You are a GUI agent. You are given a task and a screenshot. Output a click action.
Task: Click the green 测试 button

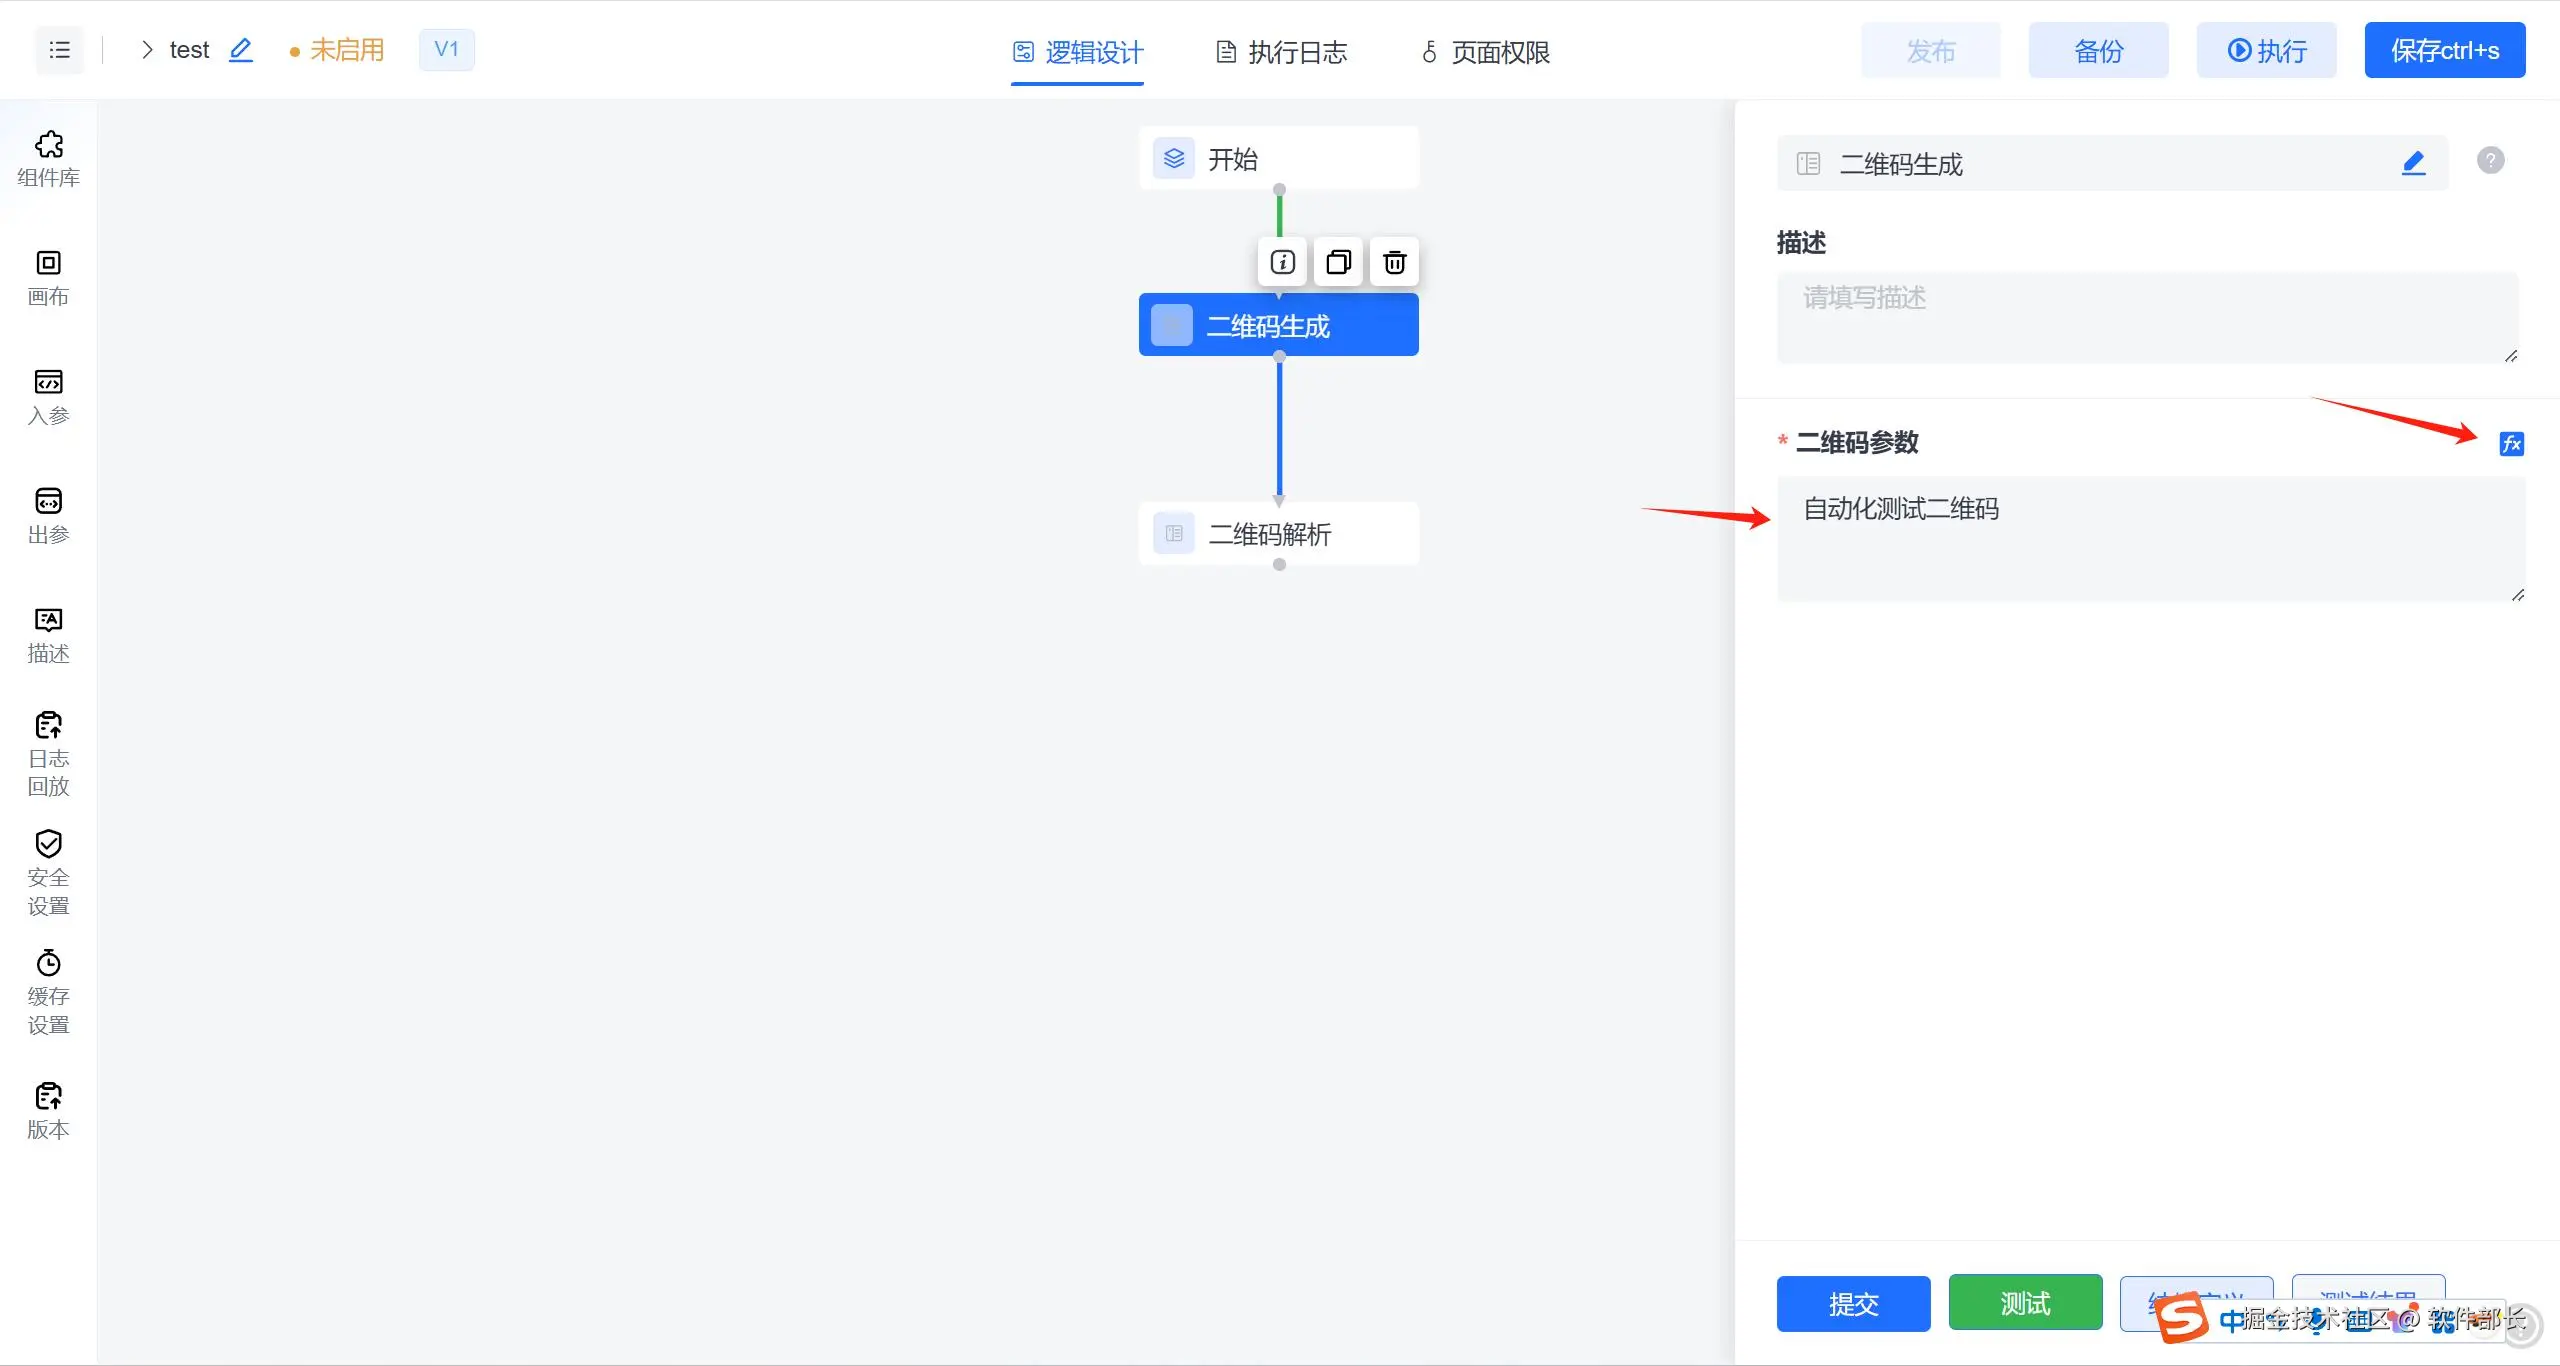[x=2025, y=1303]
